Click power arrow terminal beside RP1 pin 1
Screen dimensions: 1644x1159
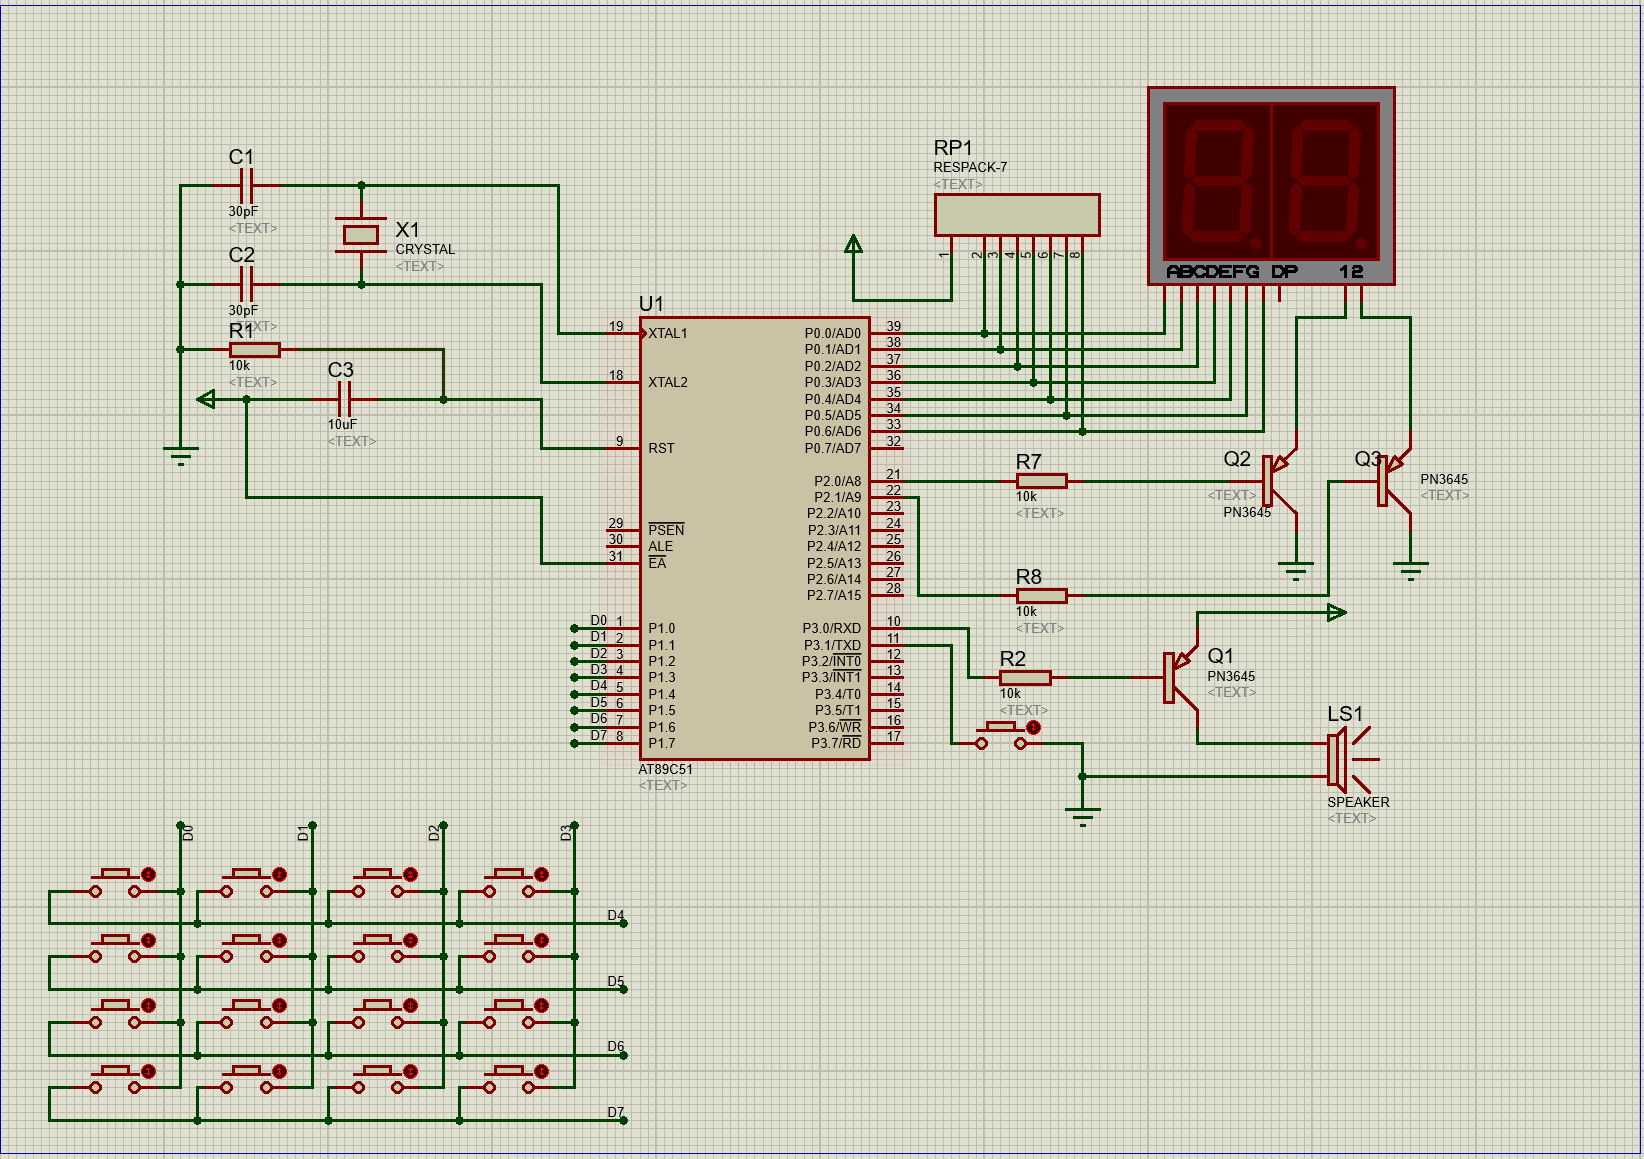point(853,245)
